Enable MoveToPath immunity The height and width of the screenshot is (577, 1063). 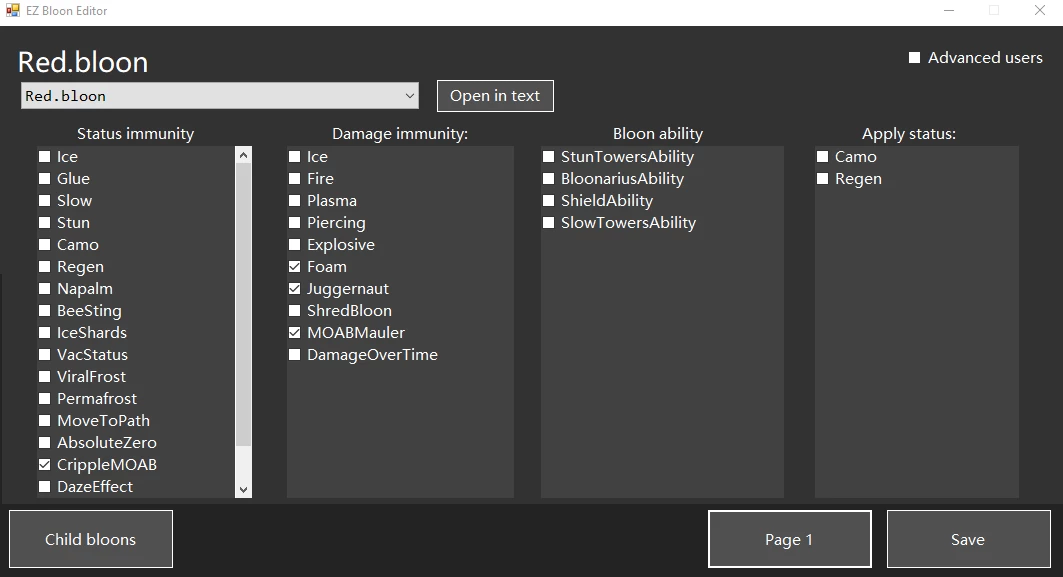(45, 420)
